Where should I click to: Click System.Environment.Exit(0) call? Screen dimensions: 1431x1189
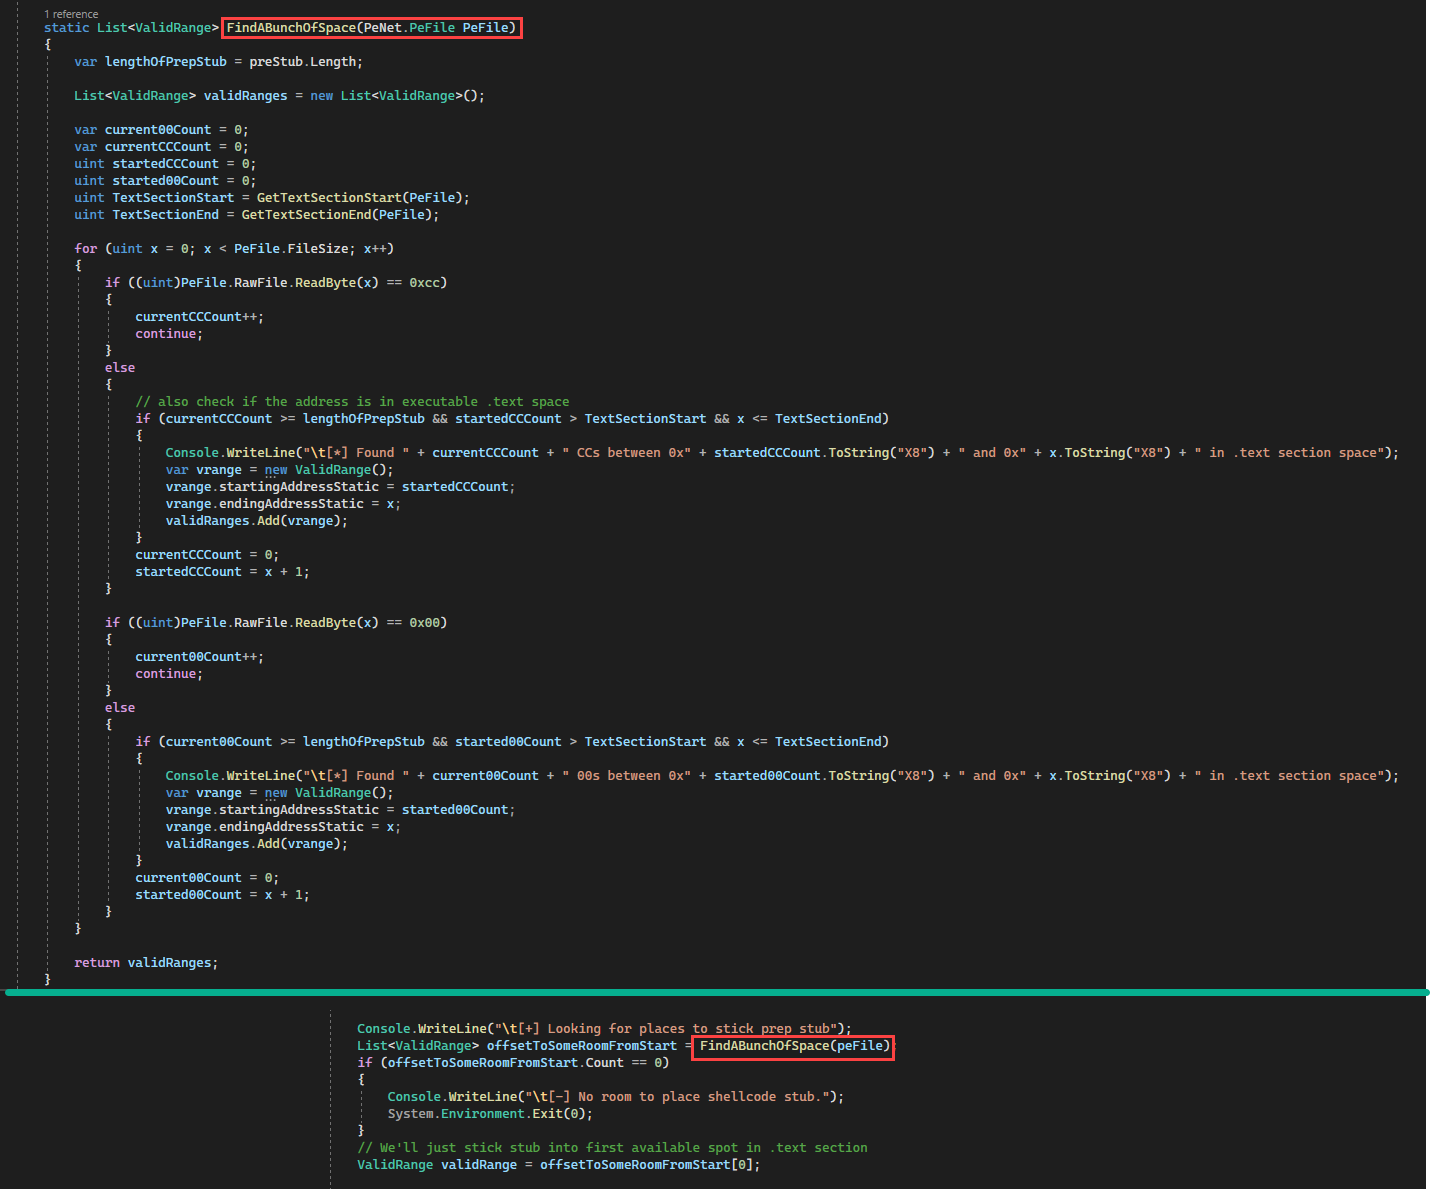[x=489, y=1114]
